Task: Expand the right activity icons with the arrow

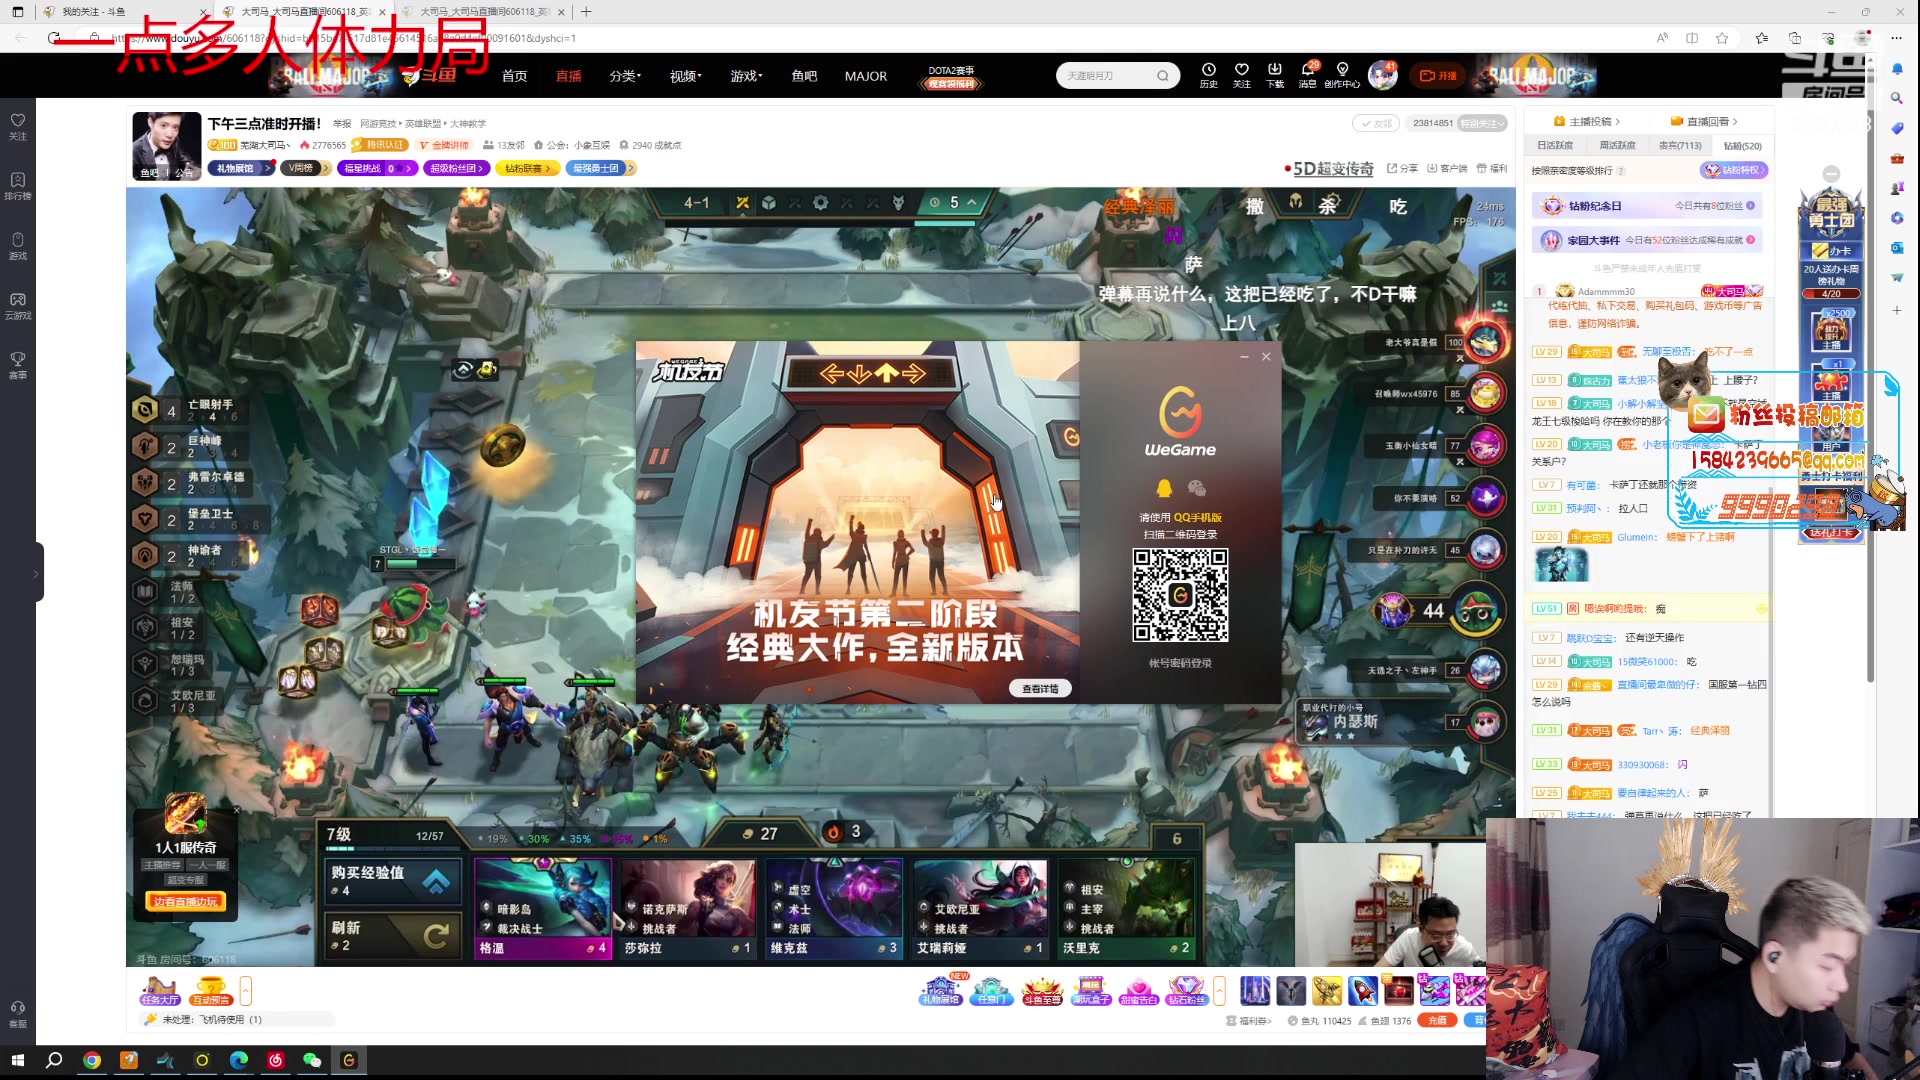Action: click(x=1219, y=991)
